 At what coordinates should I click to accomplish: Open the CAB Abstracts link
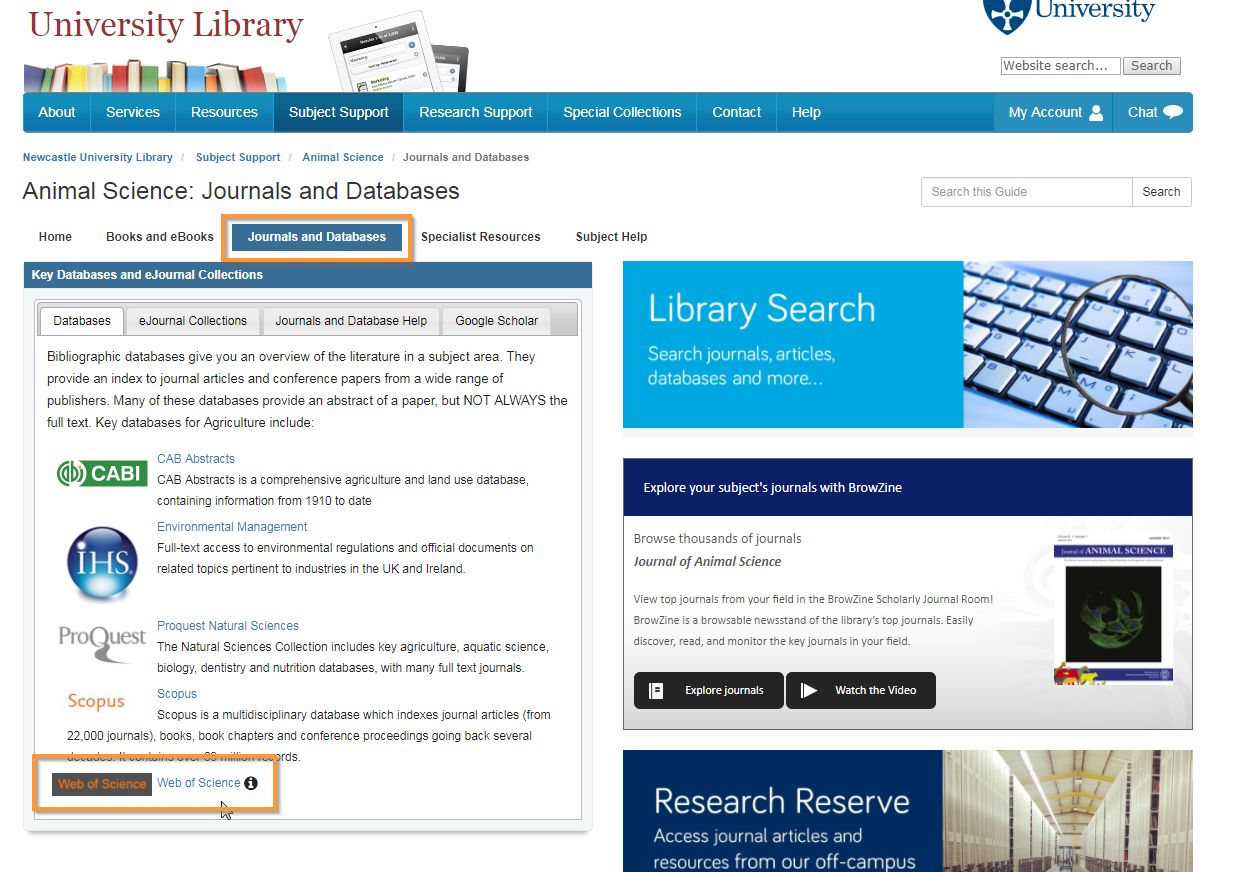(x=196, y=459)
